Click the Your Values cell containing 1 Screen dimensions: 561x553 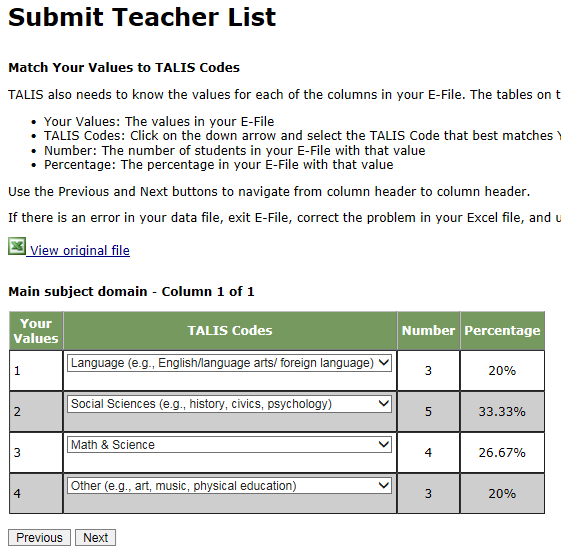(36, 371)
